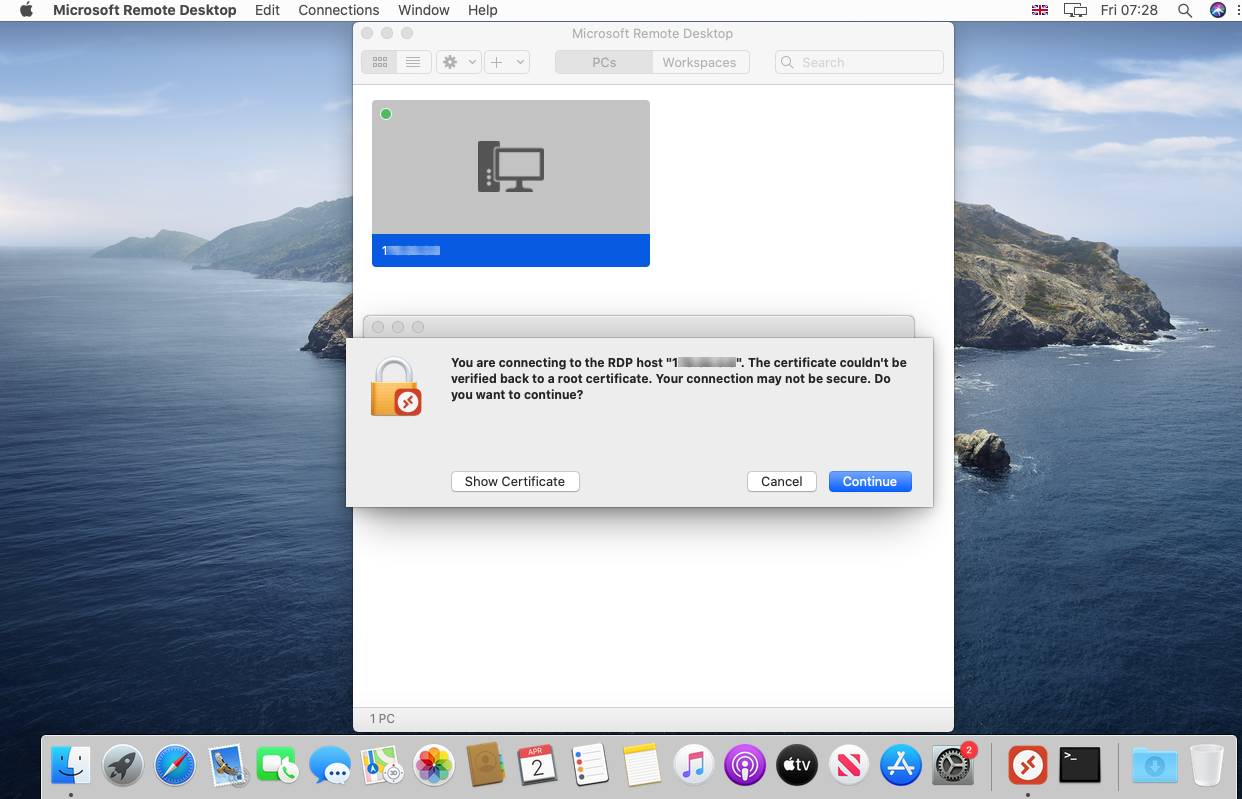Click Microsoft Remote Desktop in the Dock
The height and width of the screenshot is (799, 1242).
pos(1027,766)
